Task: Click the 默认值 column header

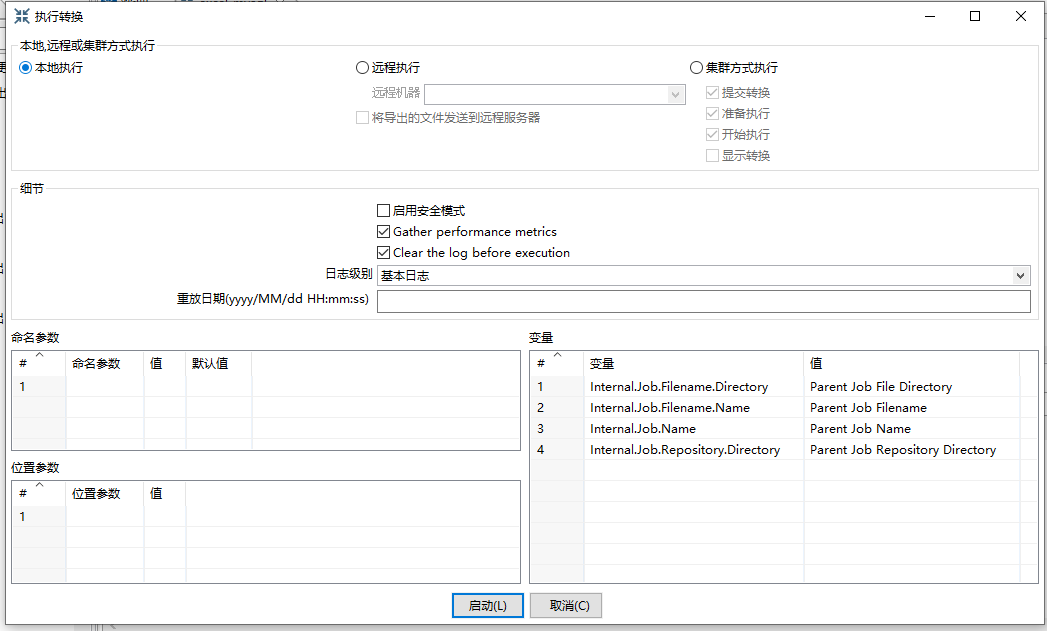Action: point(218,363)
